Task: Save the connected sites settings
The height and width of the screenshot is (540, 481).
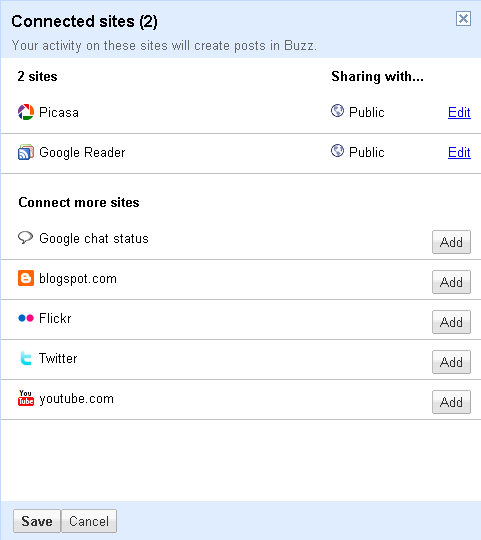Action: [x=37, y=521]
